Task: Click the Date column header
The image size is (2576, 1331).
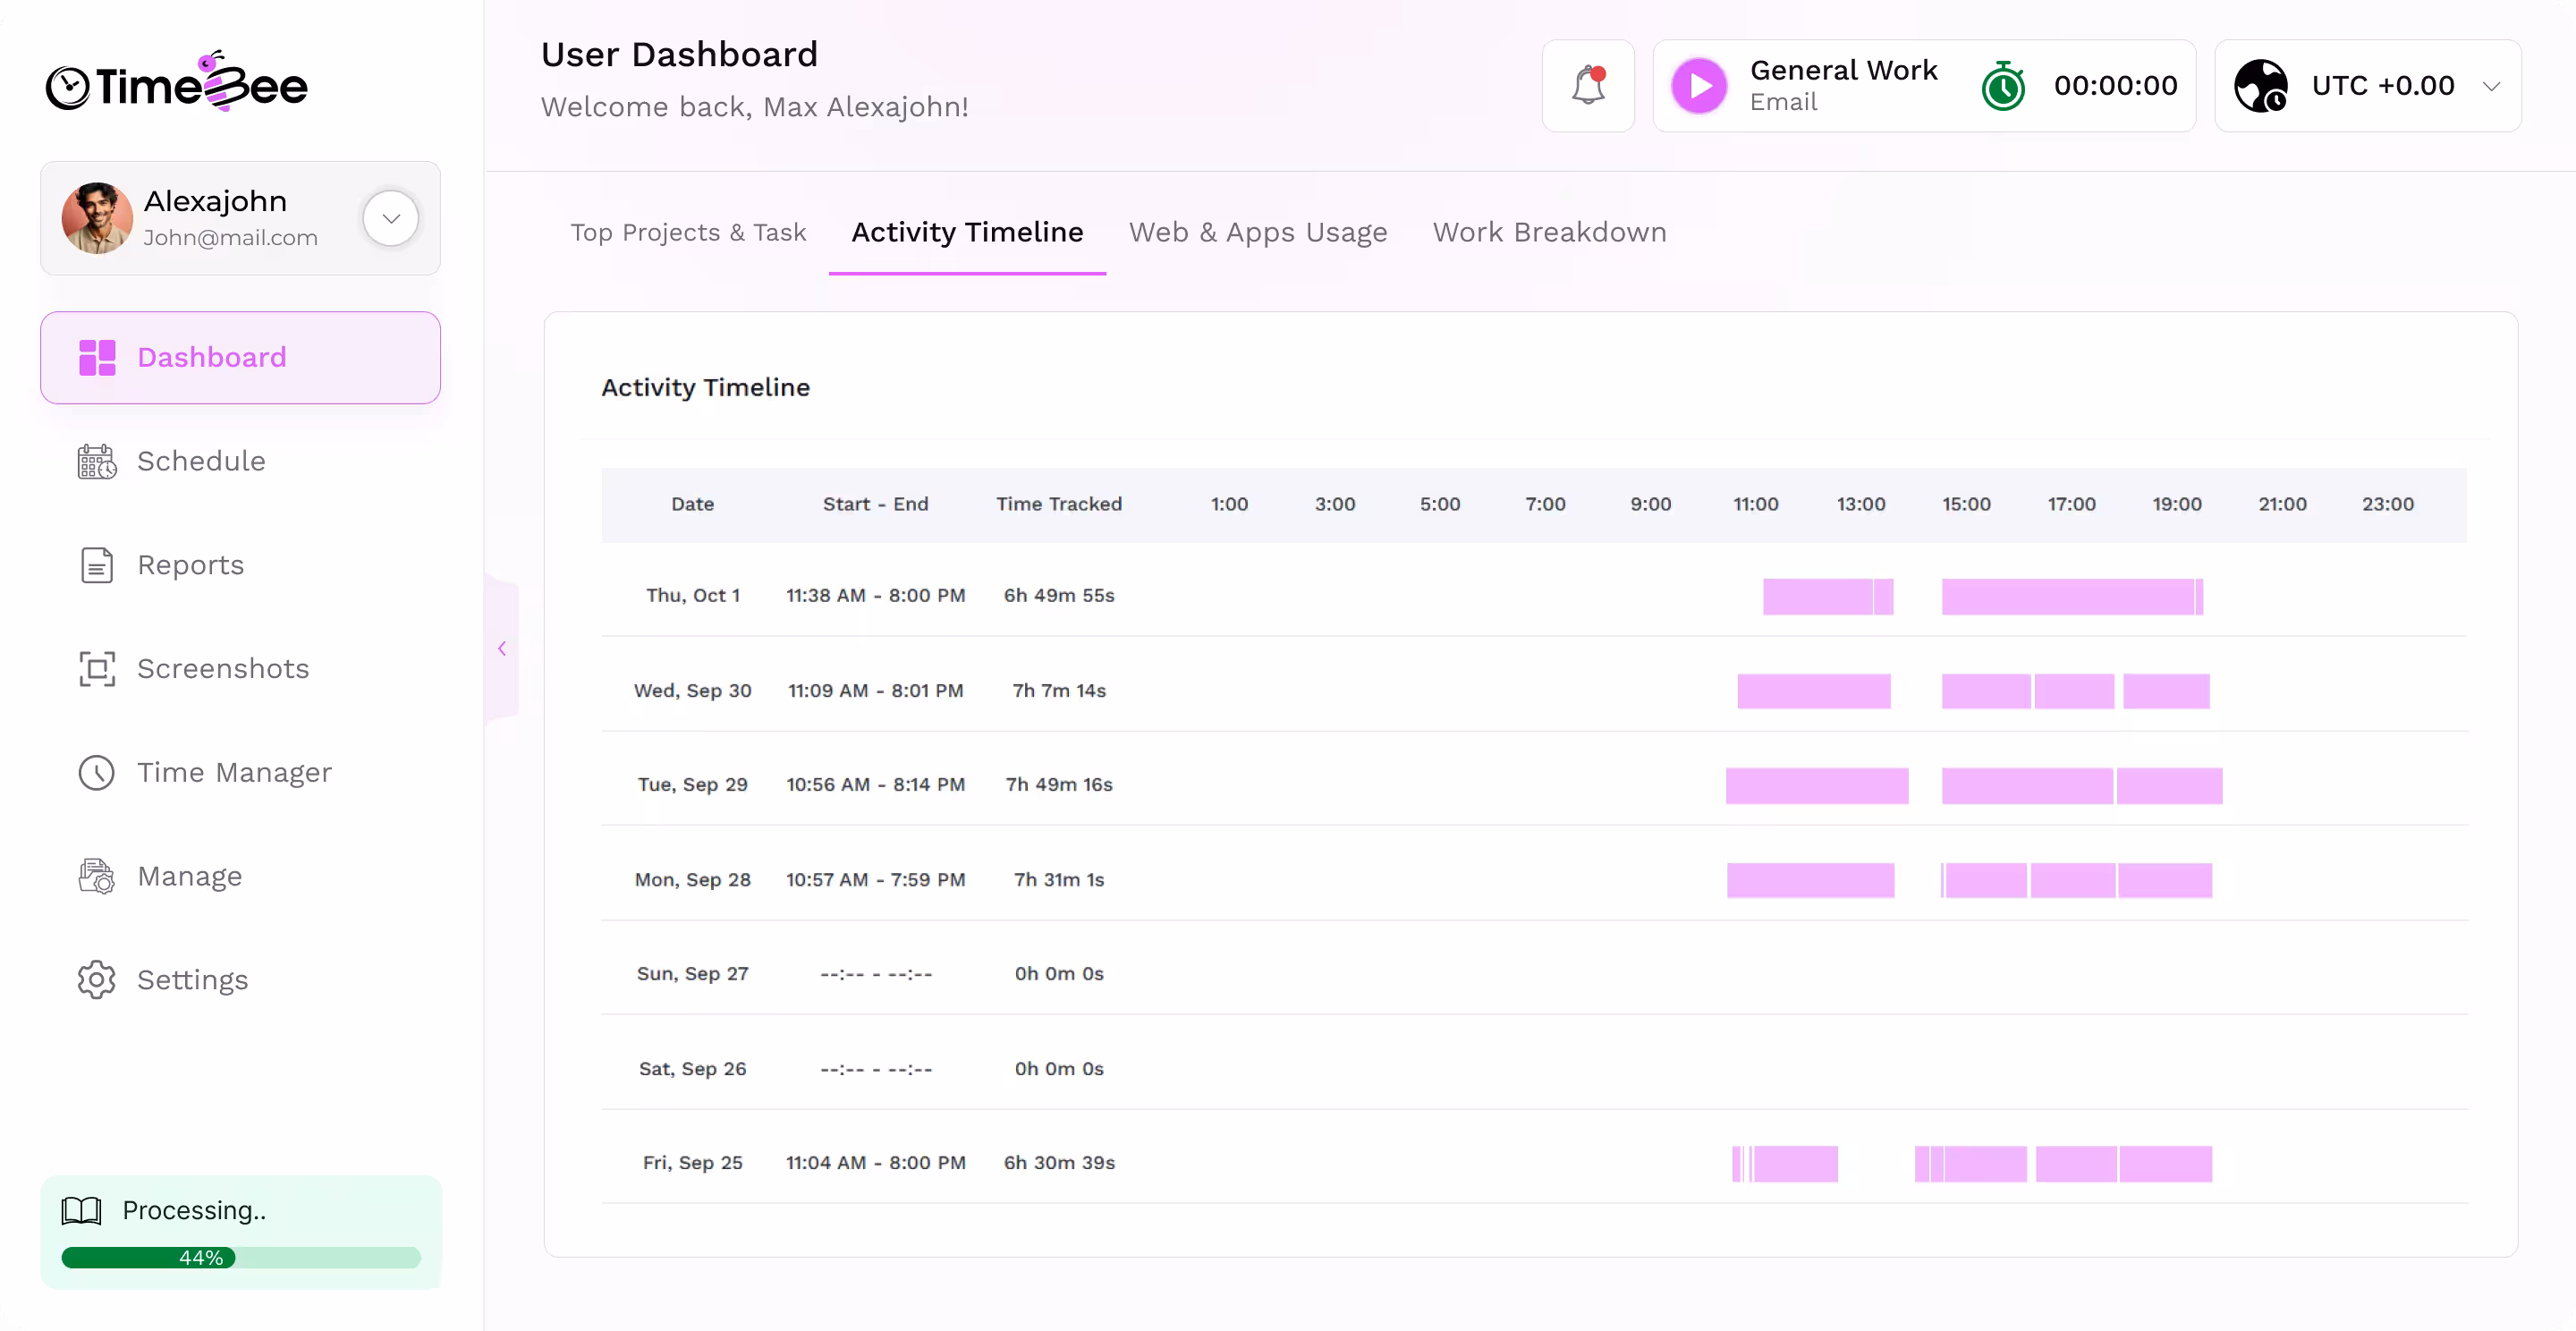Action: point(692,504)
